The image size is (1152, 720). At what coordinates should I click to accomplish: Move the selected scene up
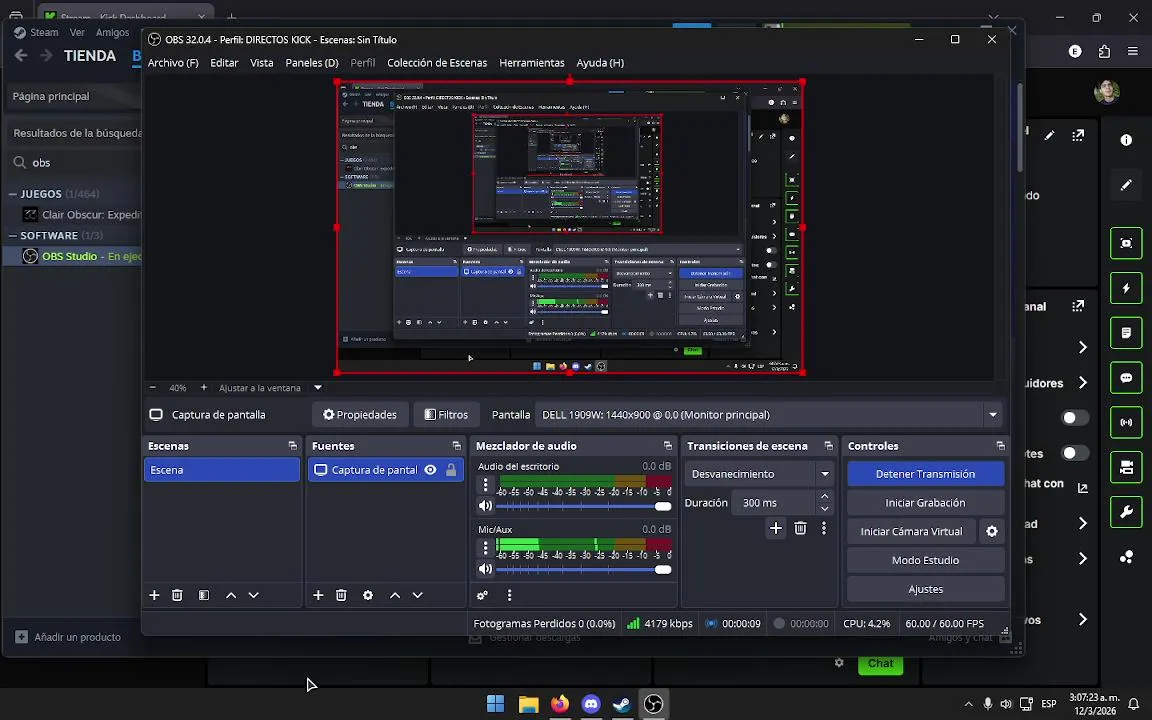(x=231, y=595)
